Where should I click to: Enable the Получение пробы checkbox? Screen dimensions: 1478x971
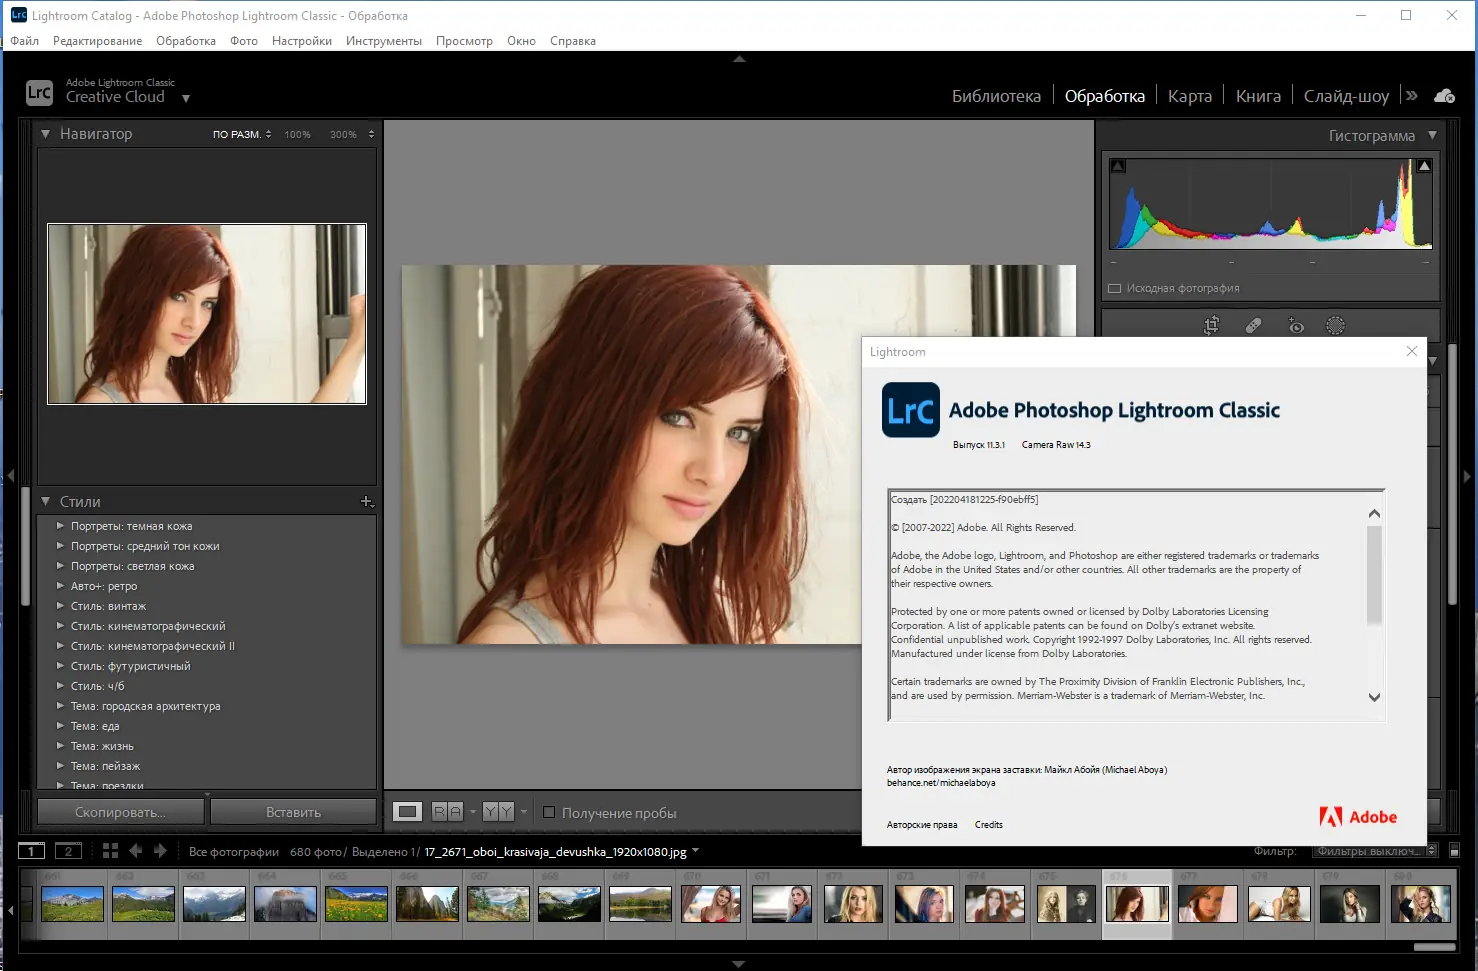pos(549,812)
